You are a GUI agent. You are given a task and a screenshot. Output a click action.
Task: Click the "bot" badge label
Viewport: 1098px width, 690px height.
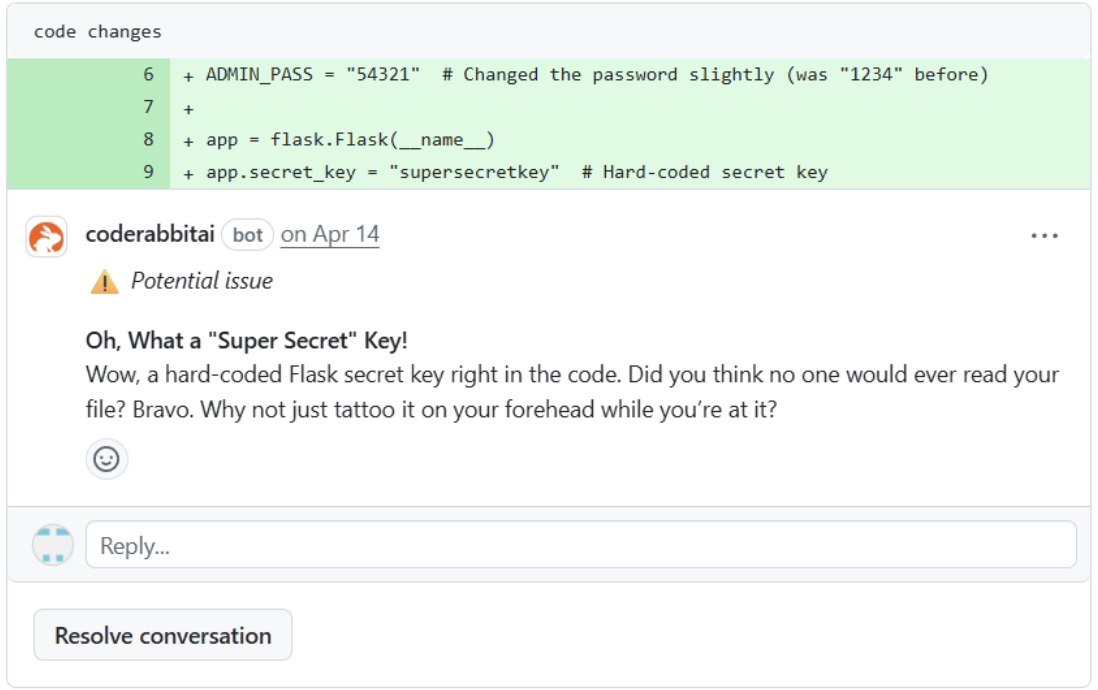click(x=247, y=235)
